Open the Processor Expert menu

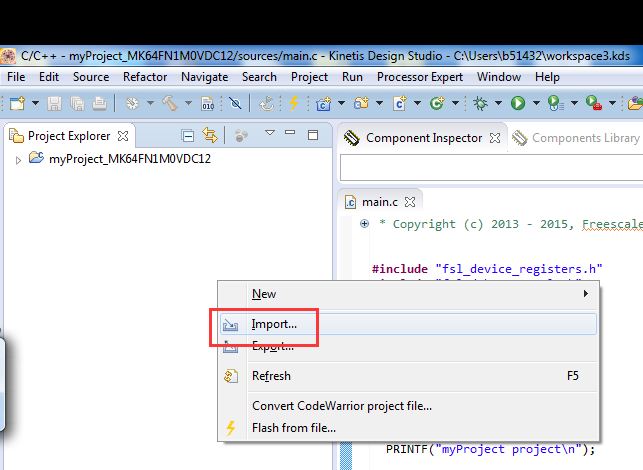(420, 77)
